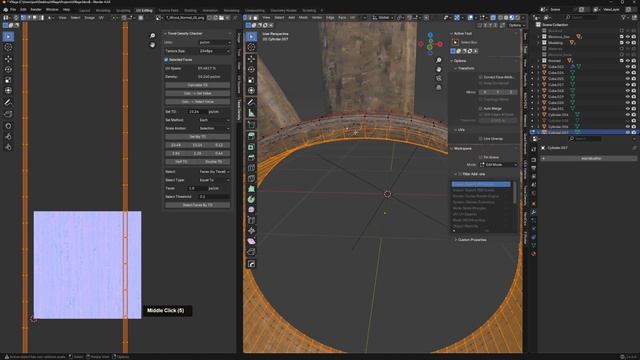This screenshot has height=360, width=640.
Task: Click the Calculate TD button
Action: [x=198, y=85]
